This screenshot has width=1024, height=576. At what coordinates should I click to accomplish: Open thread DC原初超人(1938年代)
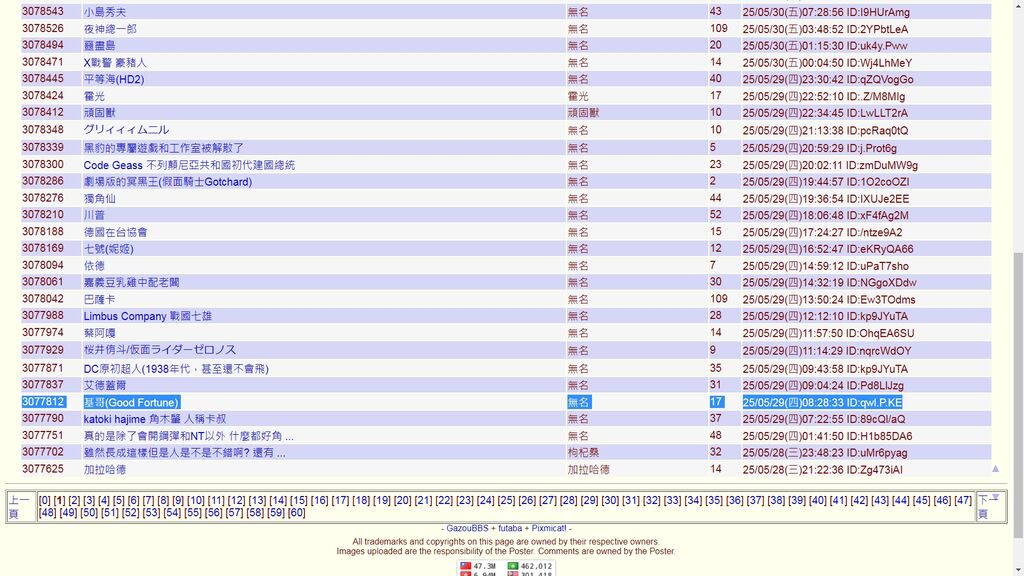[x=176, y=369]
